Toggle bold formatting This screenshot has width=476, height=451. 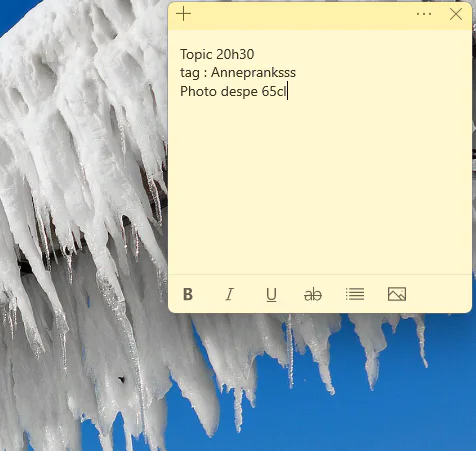coord(188,294)
